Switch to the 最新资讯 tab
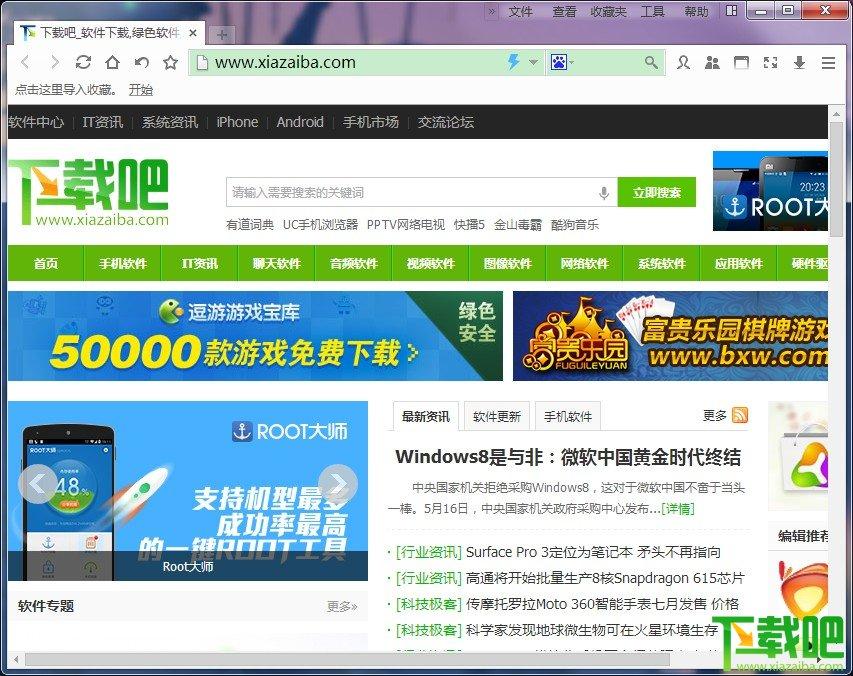Image resolution: width=853 pixels, height=676 pixels. pos(425,417)
